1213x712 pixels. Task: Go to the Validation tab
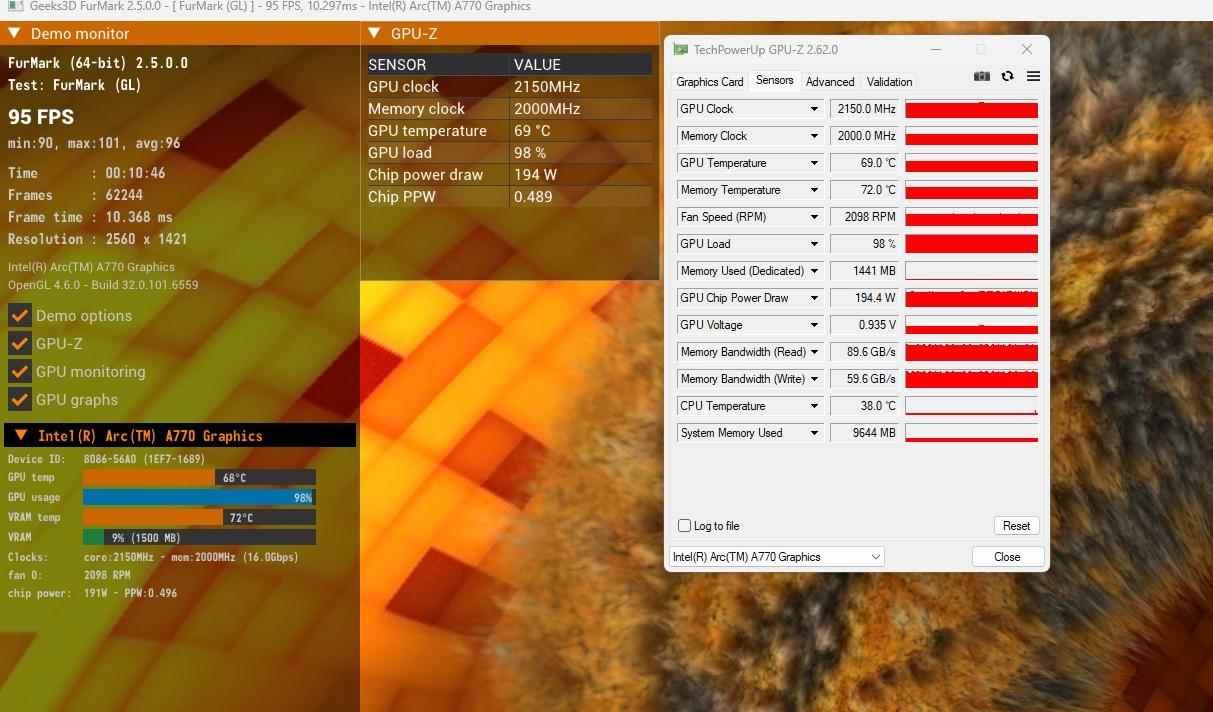889,82
